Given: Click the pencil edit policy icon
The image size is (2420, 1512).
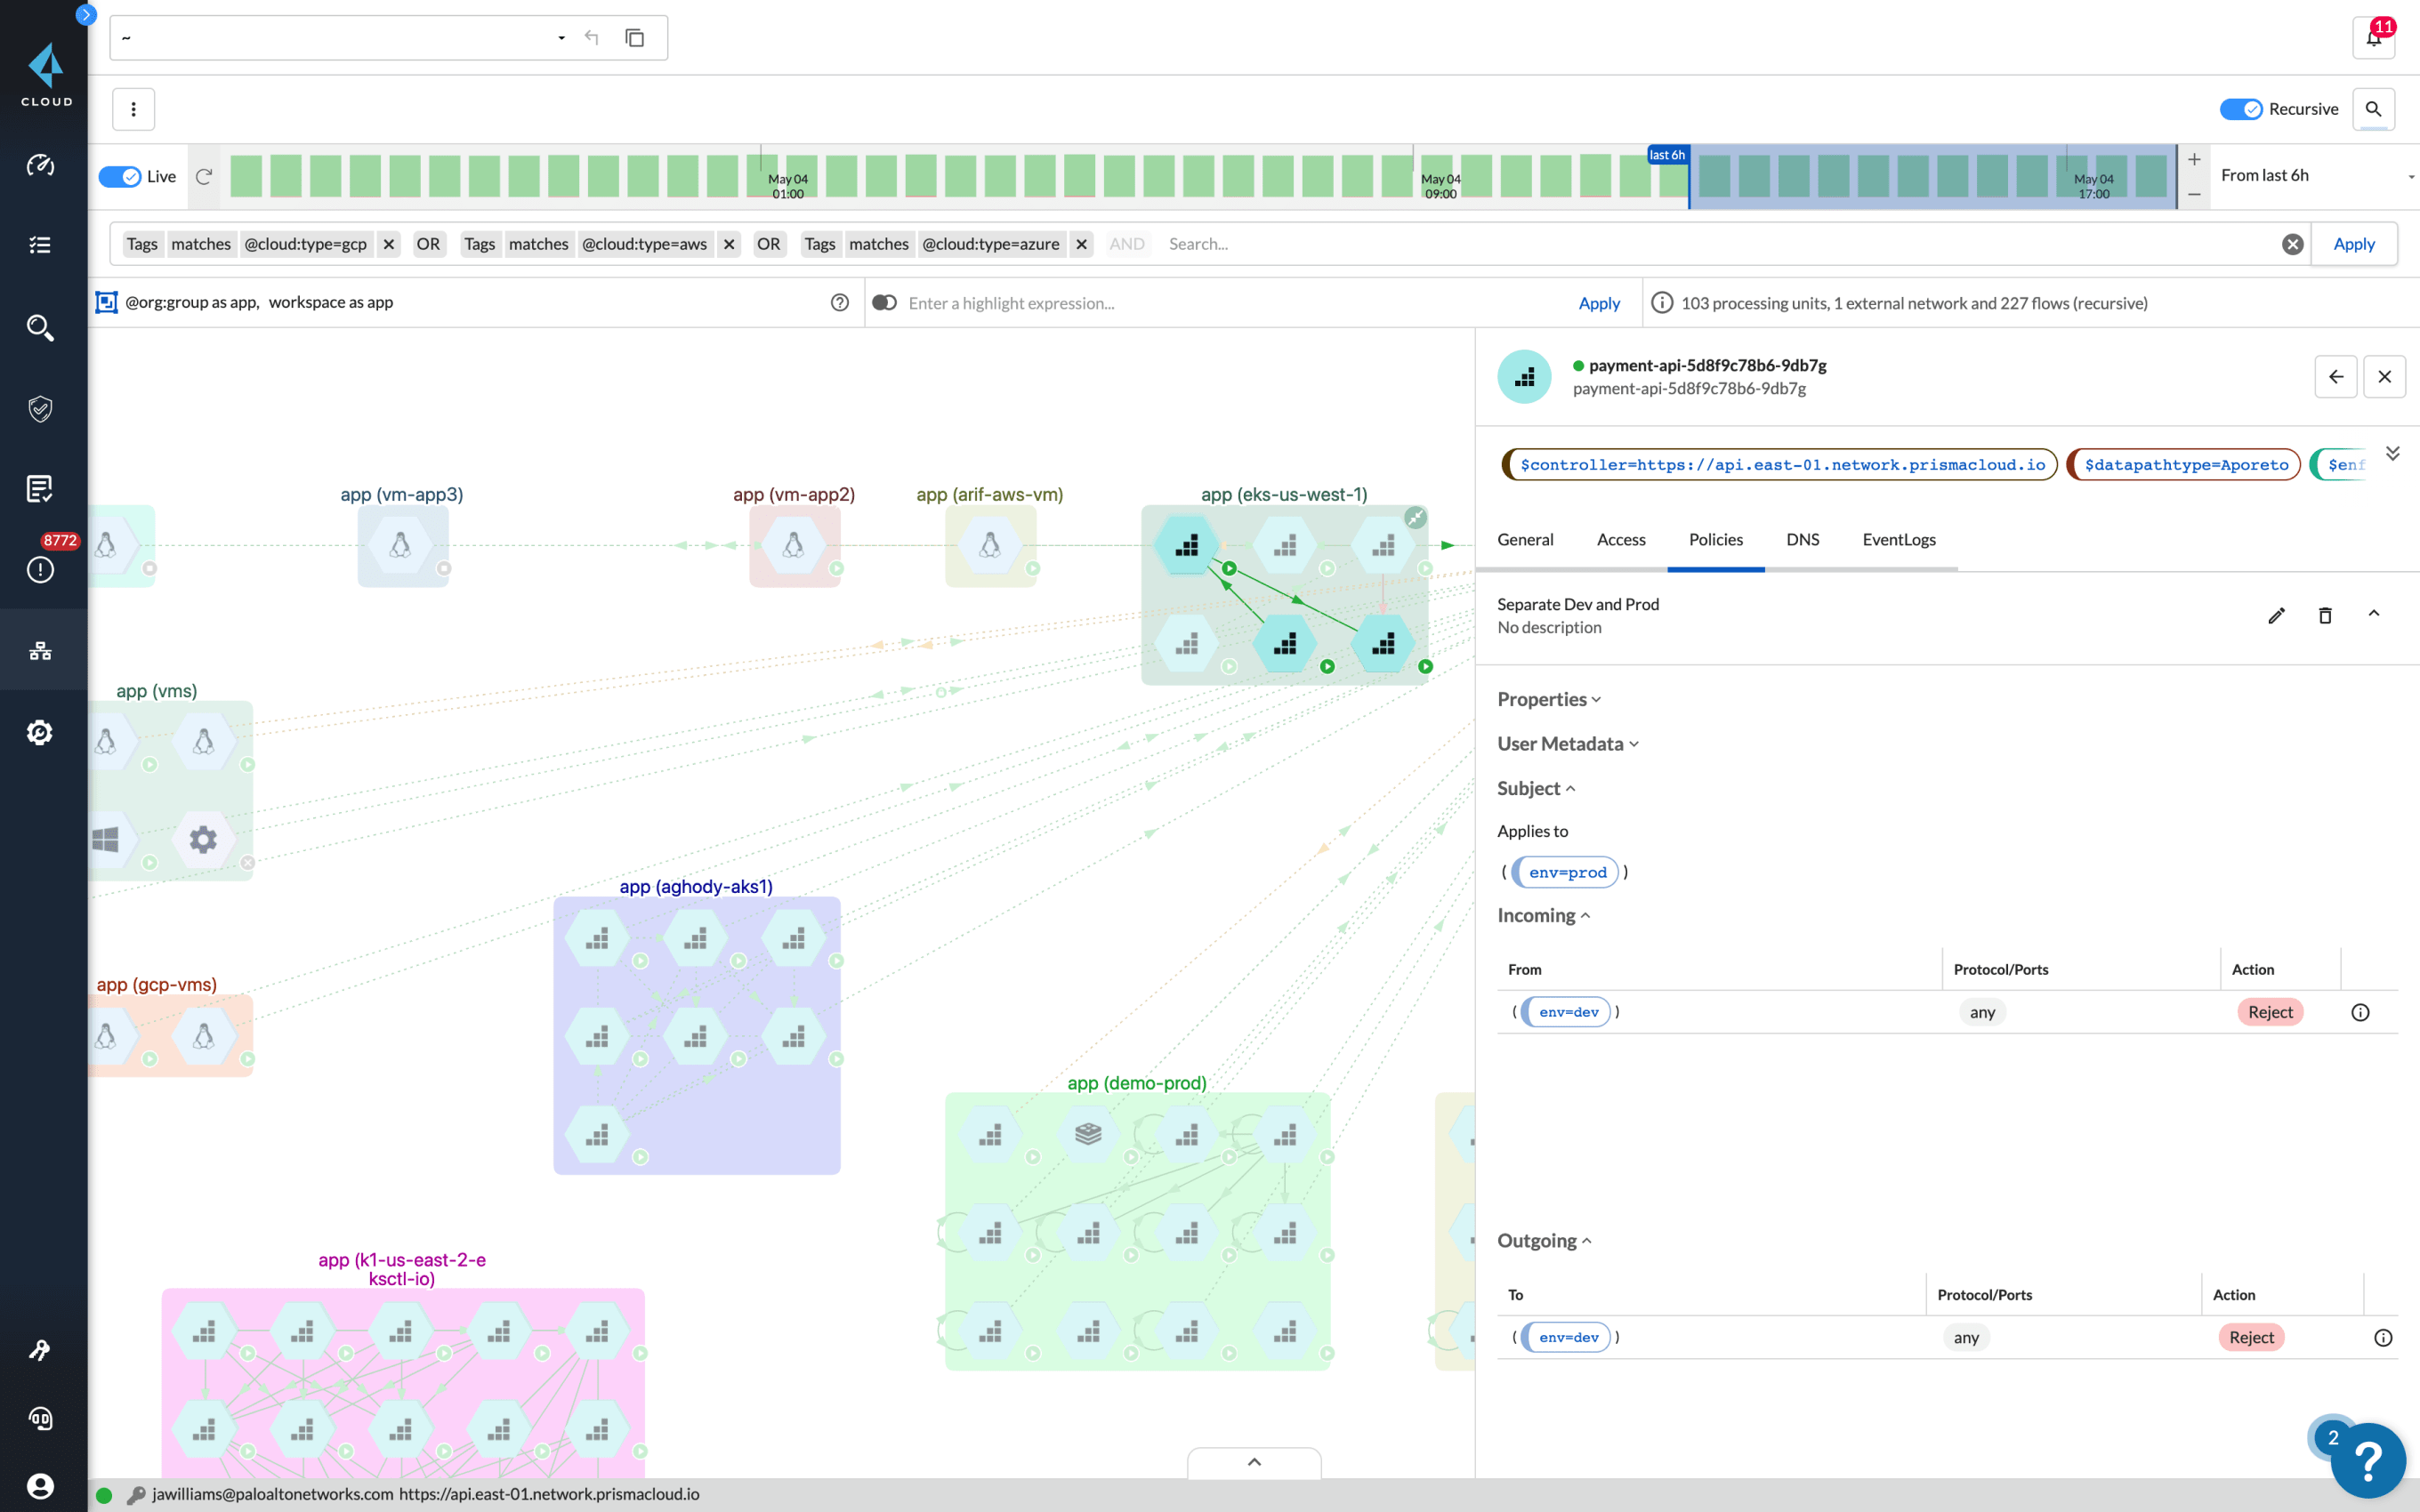Looking at the screenshot, I should tap(2276, 615).
